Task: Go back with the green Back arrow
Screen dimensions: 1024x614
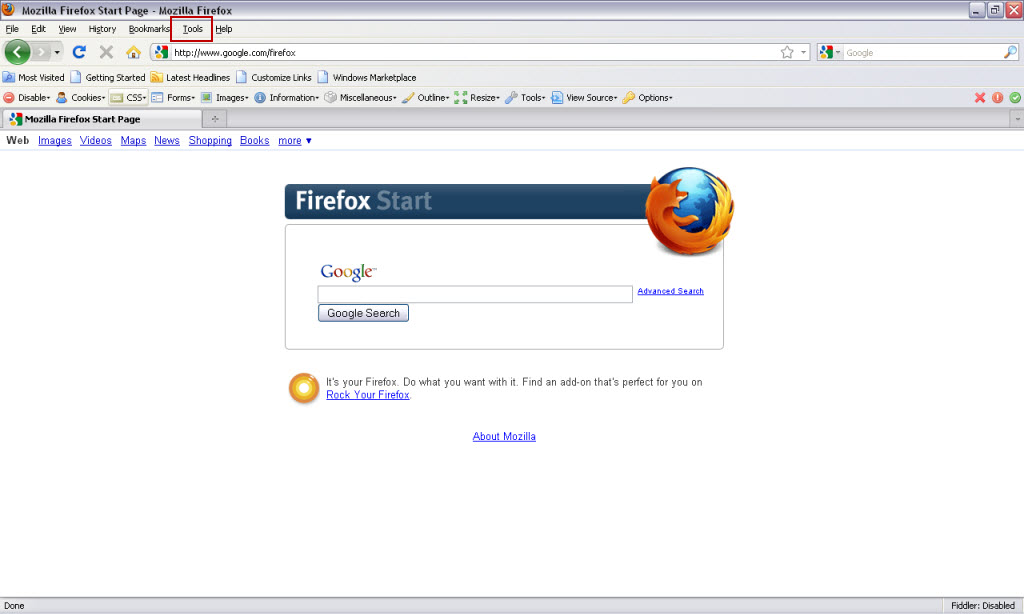Action: 17,52
